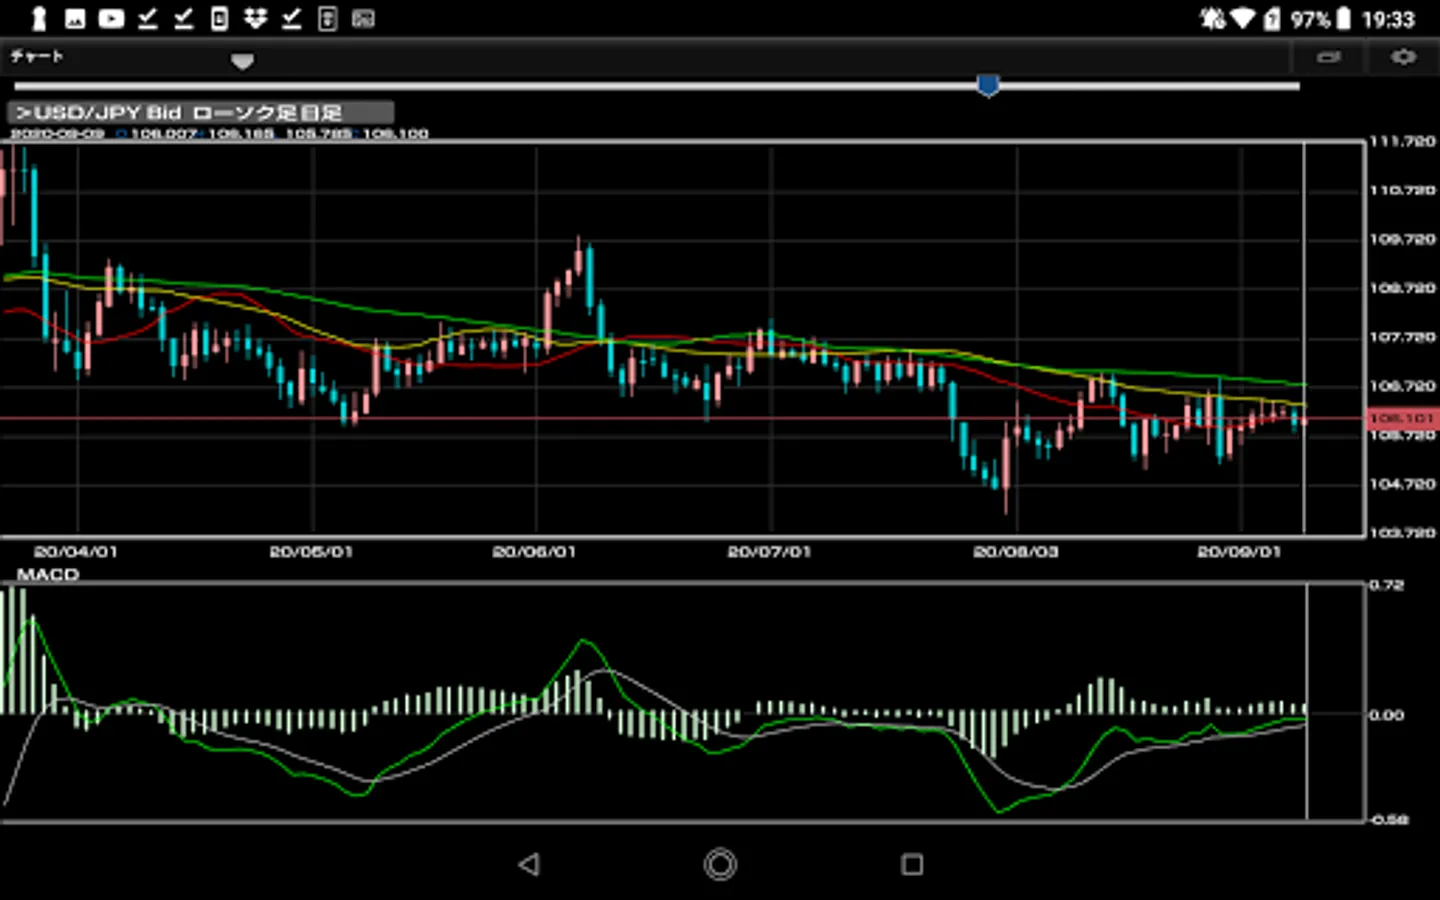Tap the chart window layout icon
The image size is (1440, 900).
[1328, 57]
